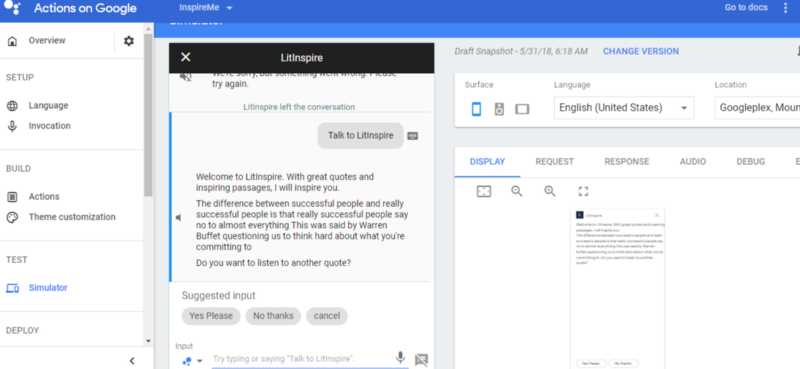Viewport: 800px width, 369px height.
Task: Click the home icon beside Overview
Action: click(x=12, y=41)
